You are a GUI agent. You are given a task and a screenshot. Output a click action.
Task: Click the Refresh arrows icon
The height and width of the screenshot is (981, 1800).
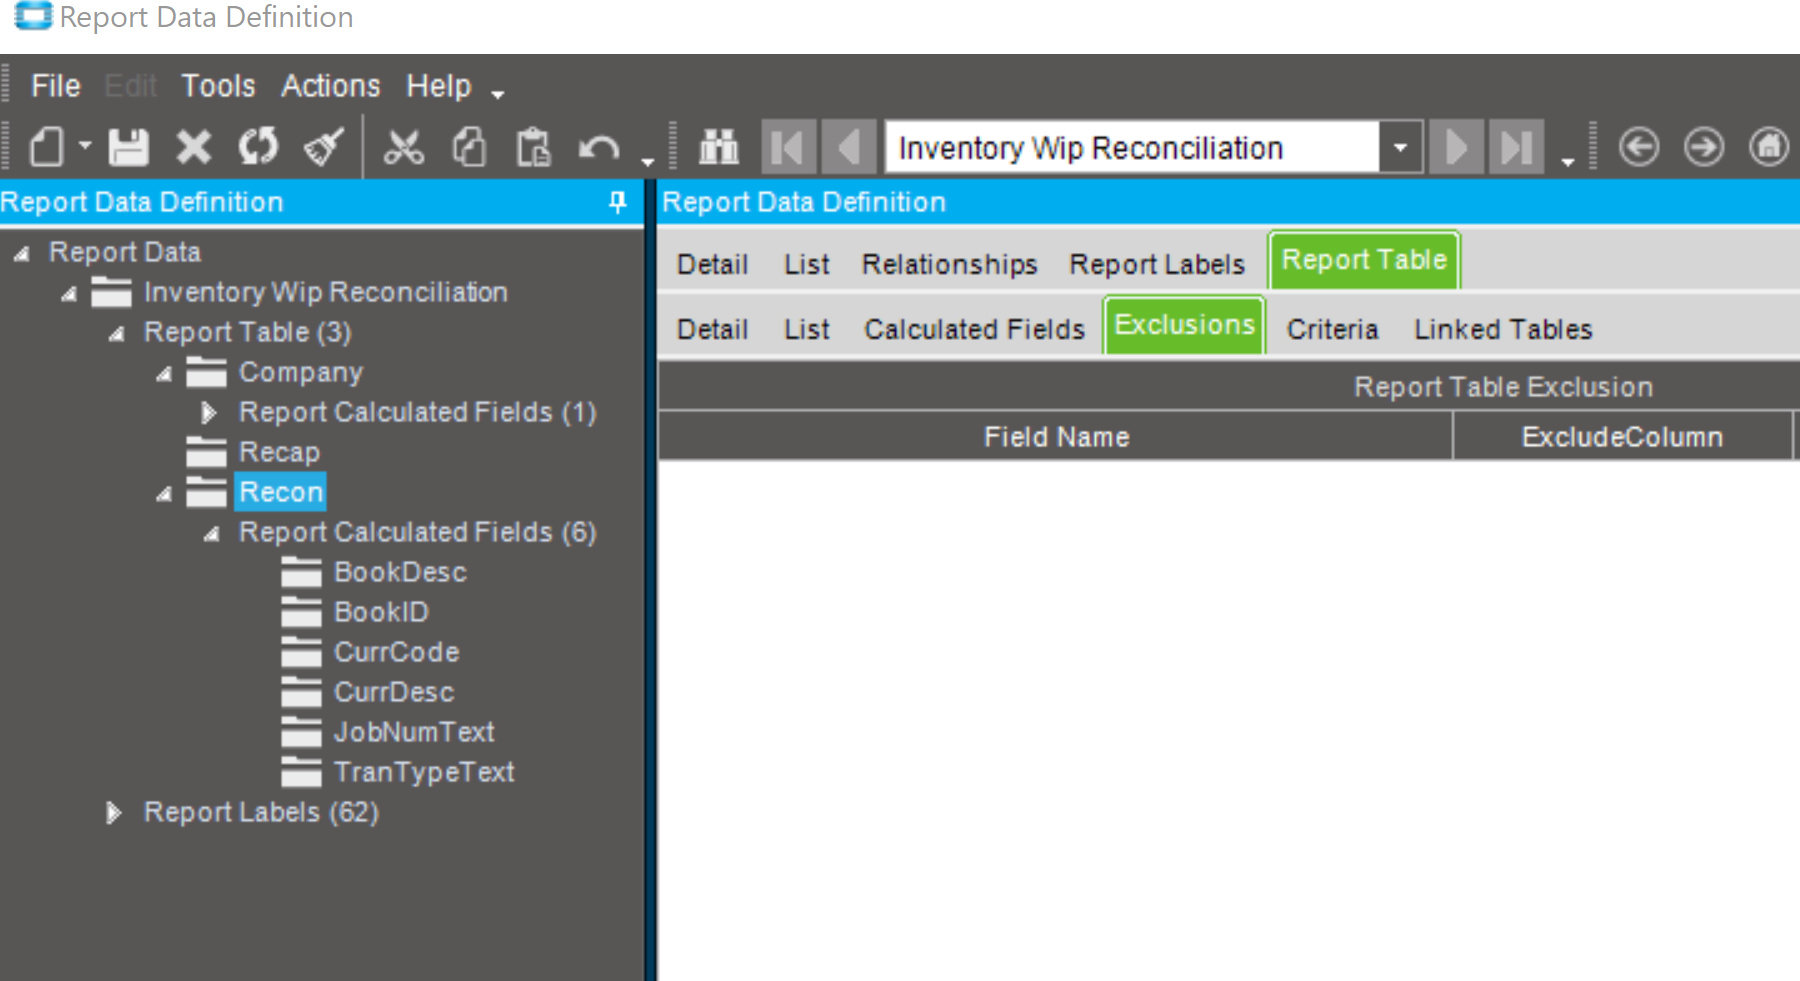click(258, 148)
